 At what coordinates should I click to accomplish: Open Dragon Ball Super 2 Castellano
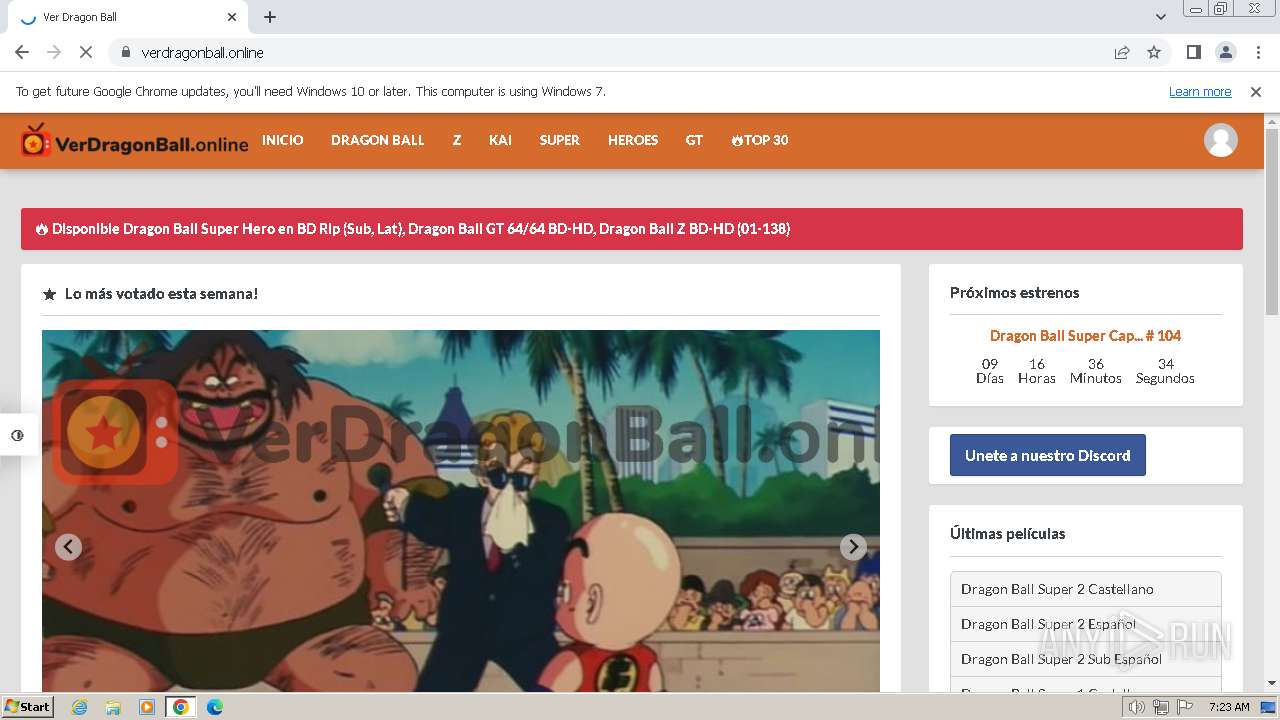pos(1086,589)
